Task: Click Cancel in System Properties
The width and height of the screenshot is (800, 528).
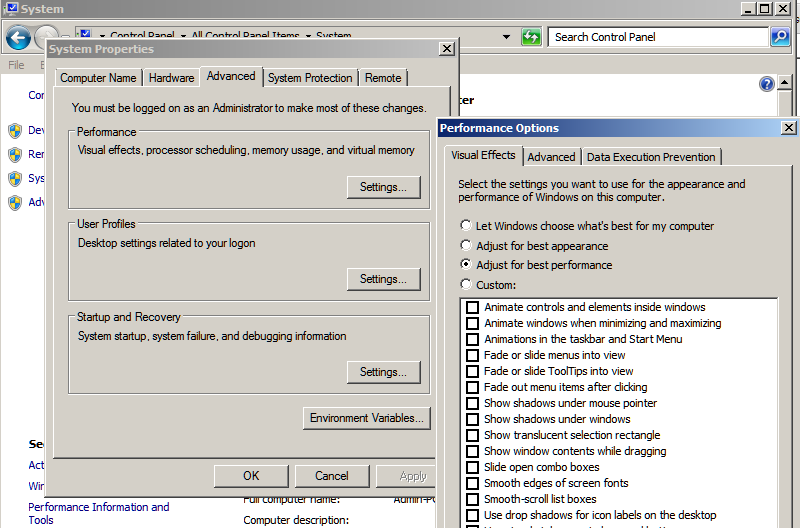Action: [x=332, y=476]
